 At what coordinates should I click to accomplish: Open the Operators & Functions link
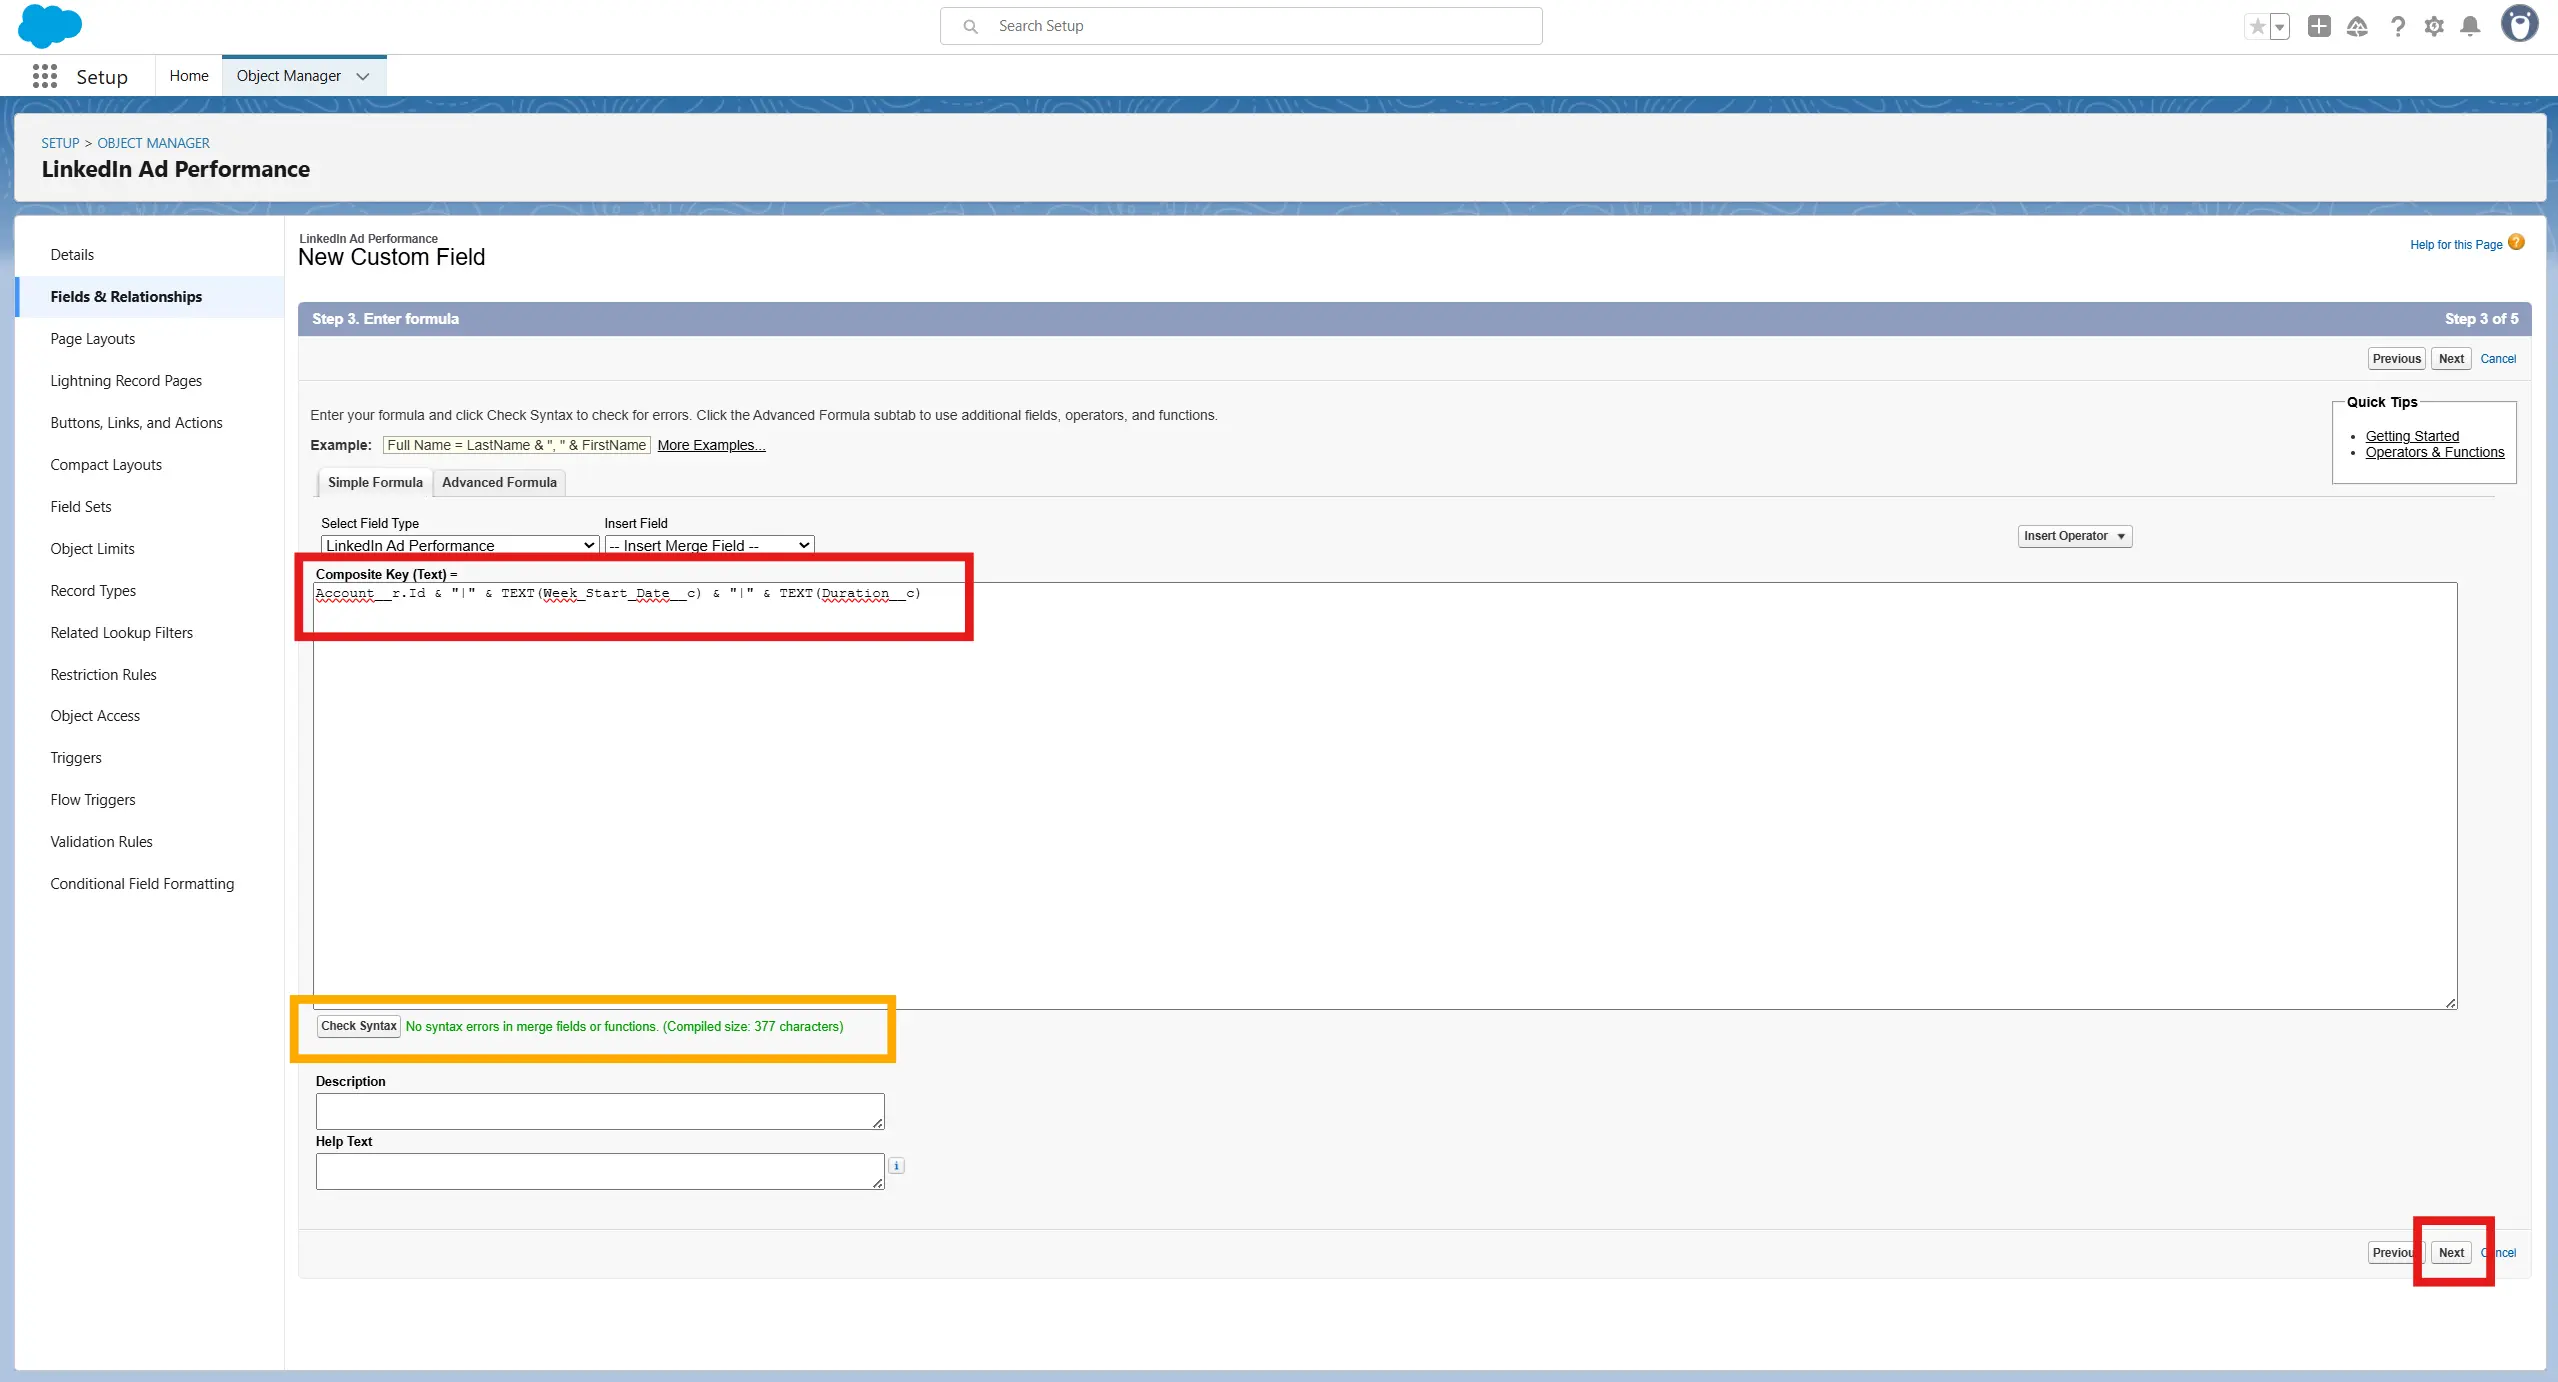pyautogui.click(x=2434, y=452)
